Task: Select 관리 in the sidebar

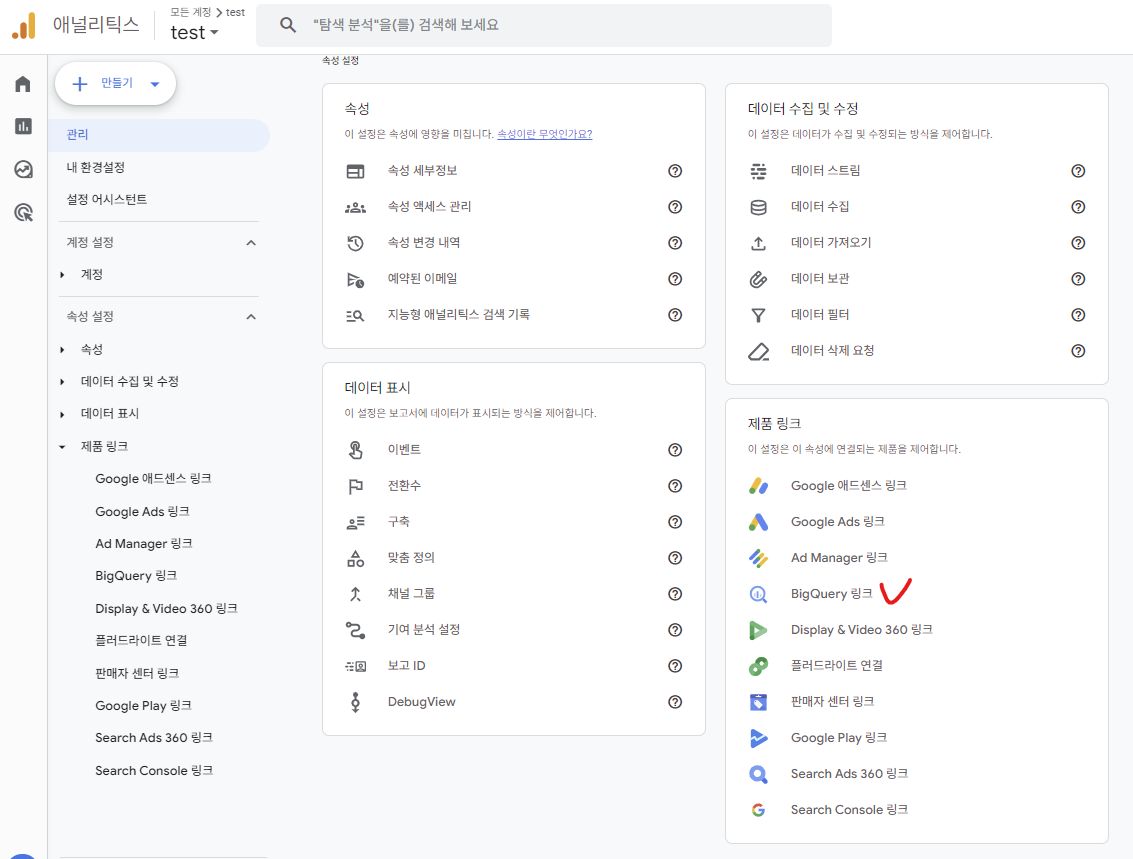Action: coord(159,135)
